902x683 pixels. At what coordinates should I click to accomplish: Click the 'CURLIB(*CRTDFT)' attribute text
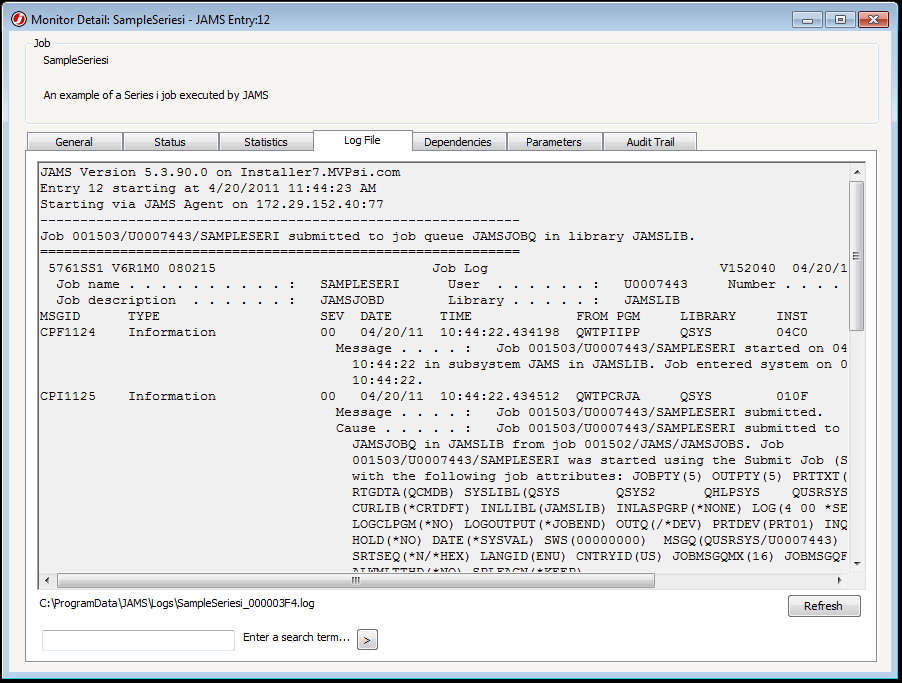point(411,508)
